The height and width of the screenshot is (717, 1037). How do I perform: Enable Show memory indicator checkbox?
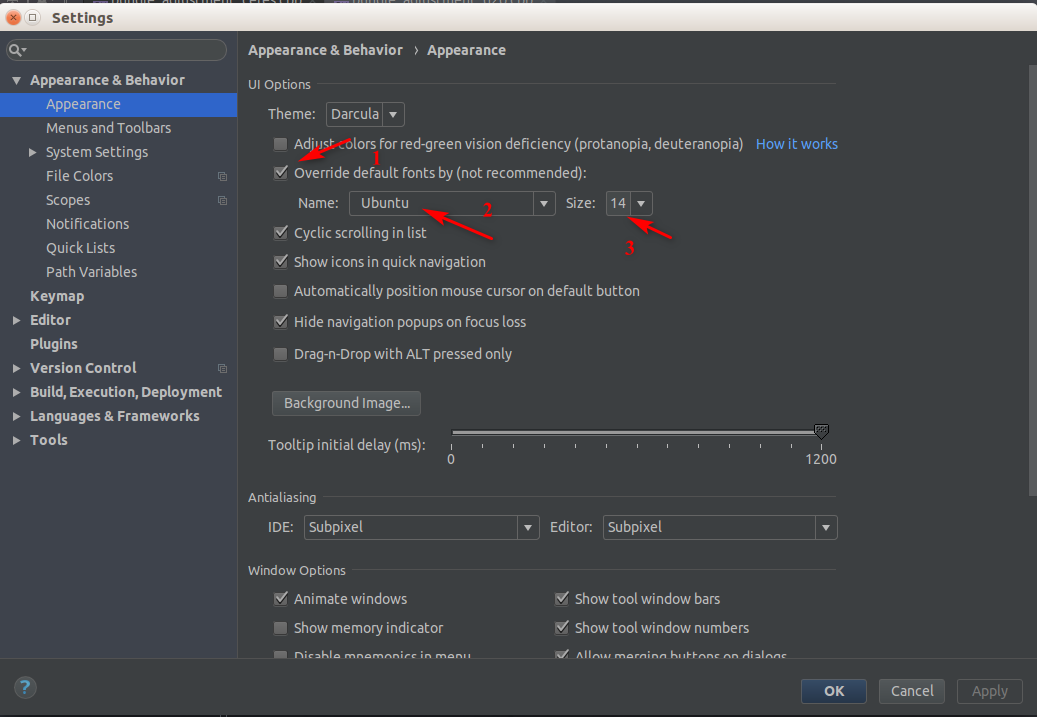point(280,628)
